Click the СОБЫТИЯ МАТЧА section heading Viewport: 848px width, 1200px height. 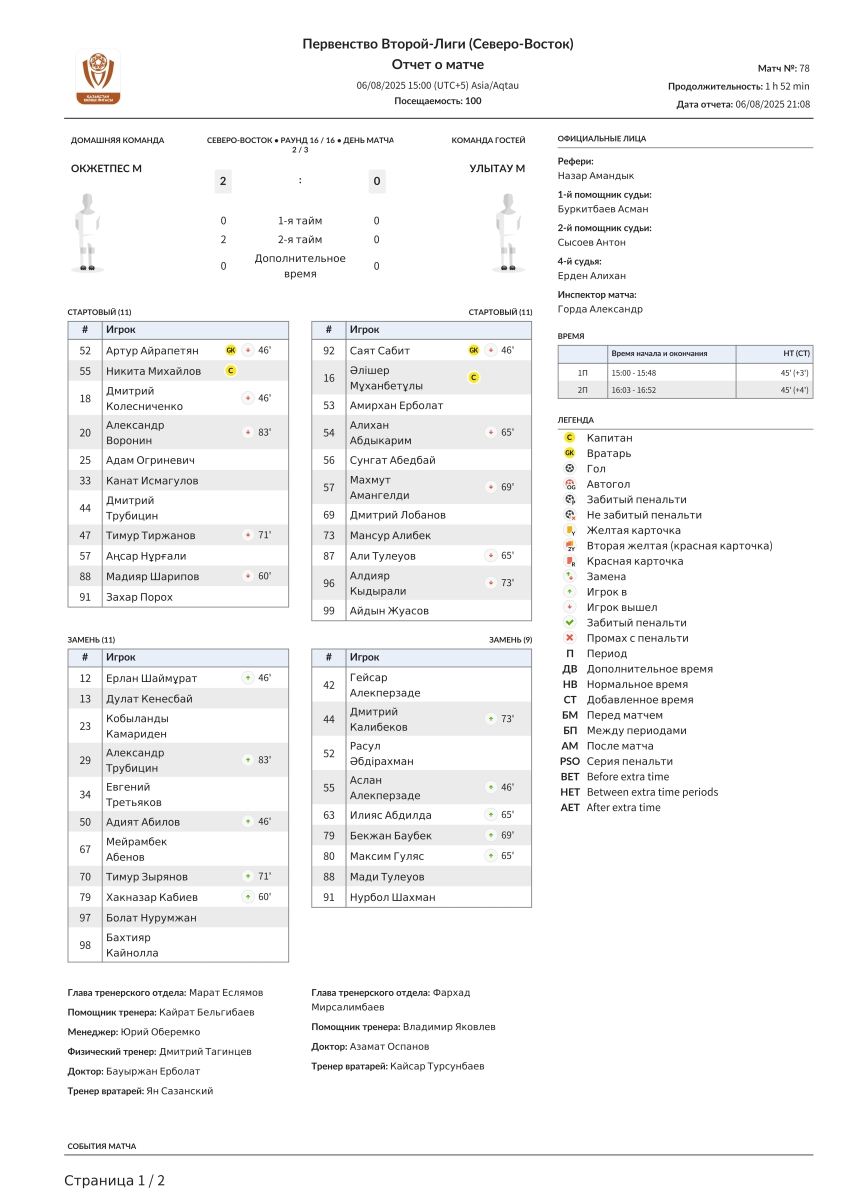click(x=102, y=1146)
